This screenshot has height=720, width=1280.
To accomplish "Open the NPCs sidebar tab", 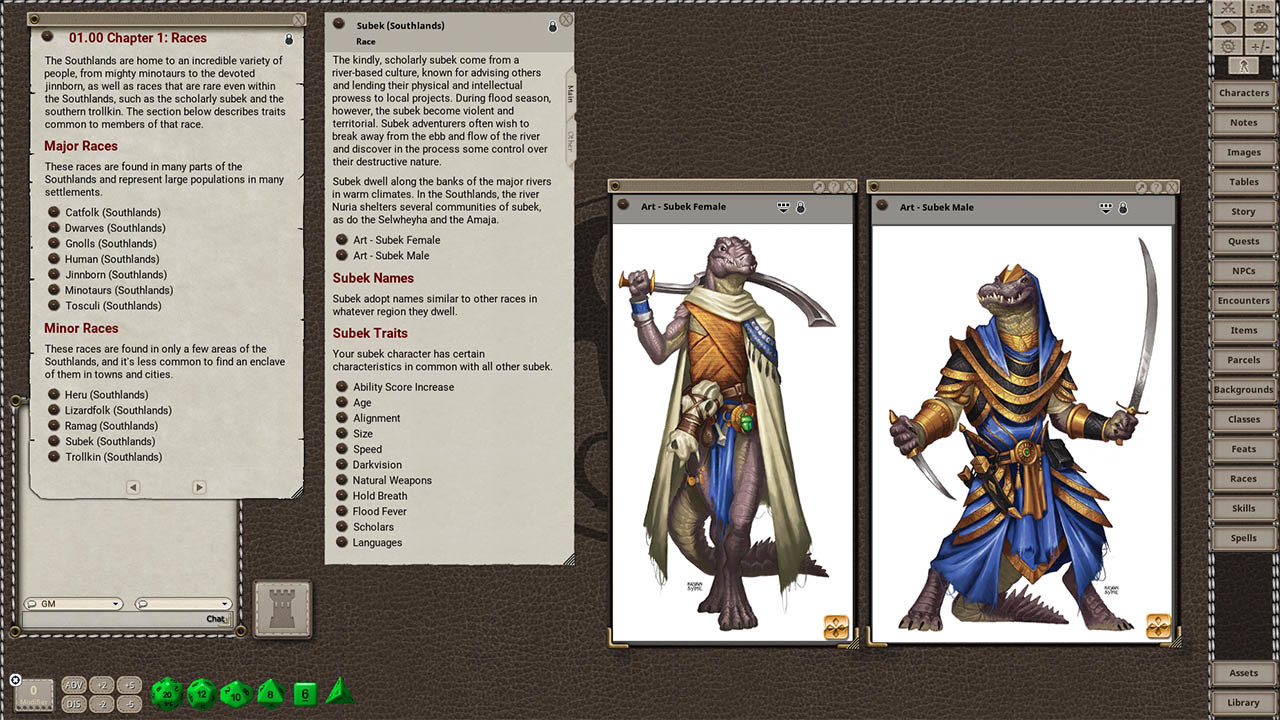I will pos(1243,271).
